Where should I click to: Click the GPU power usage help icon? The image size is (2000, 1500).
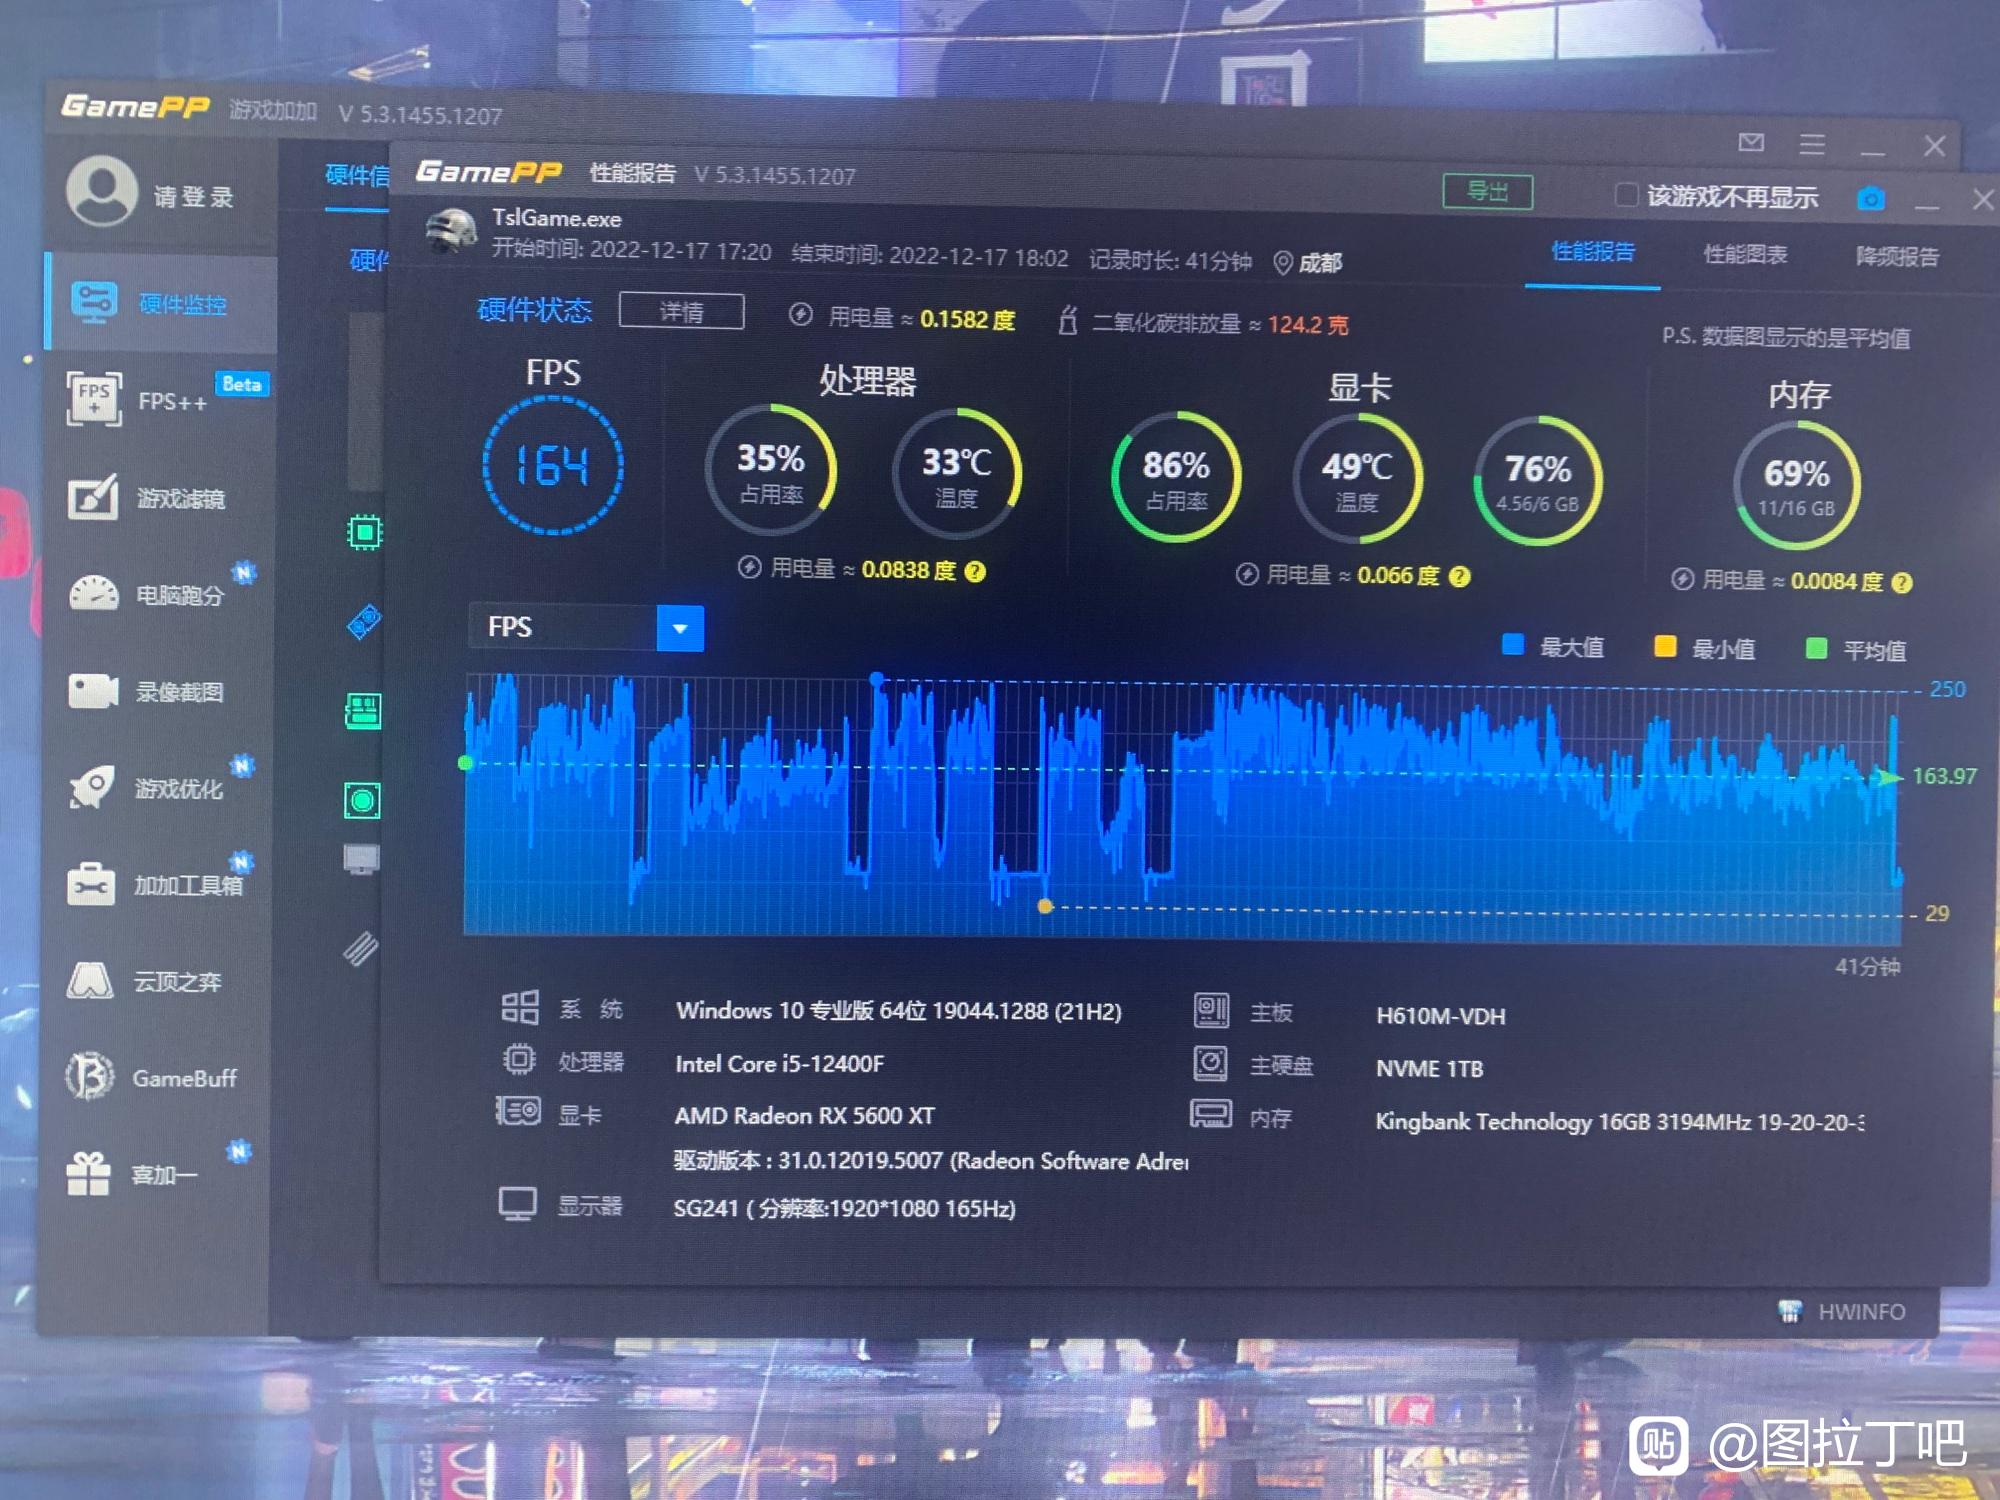tap(1459, 577)
